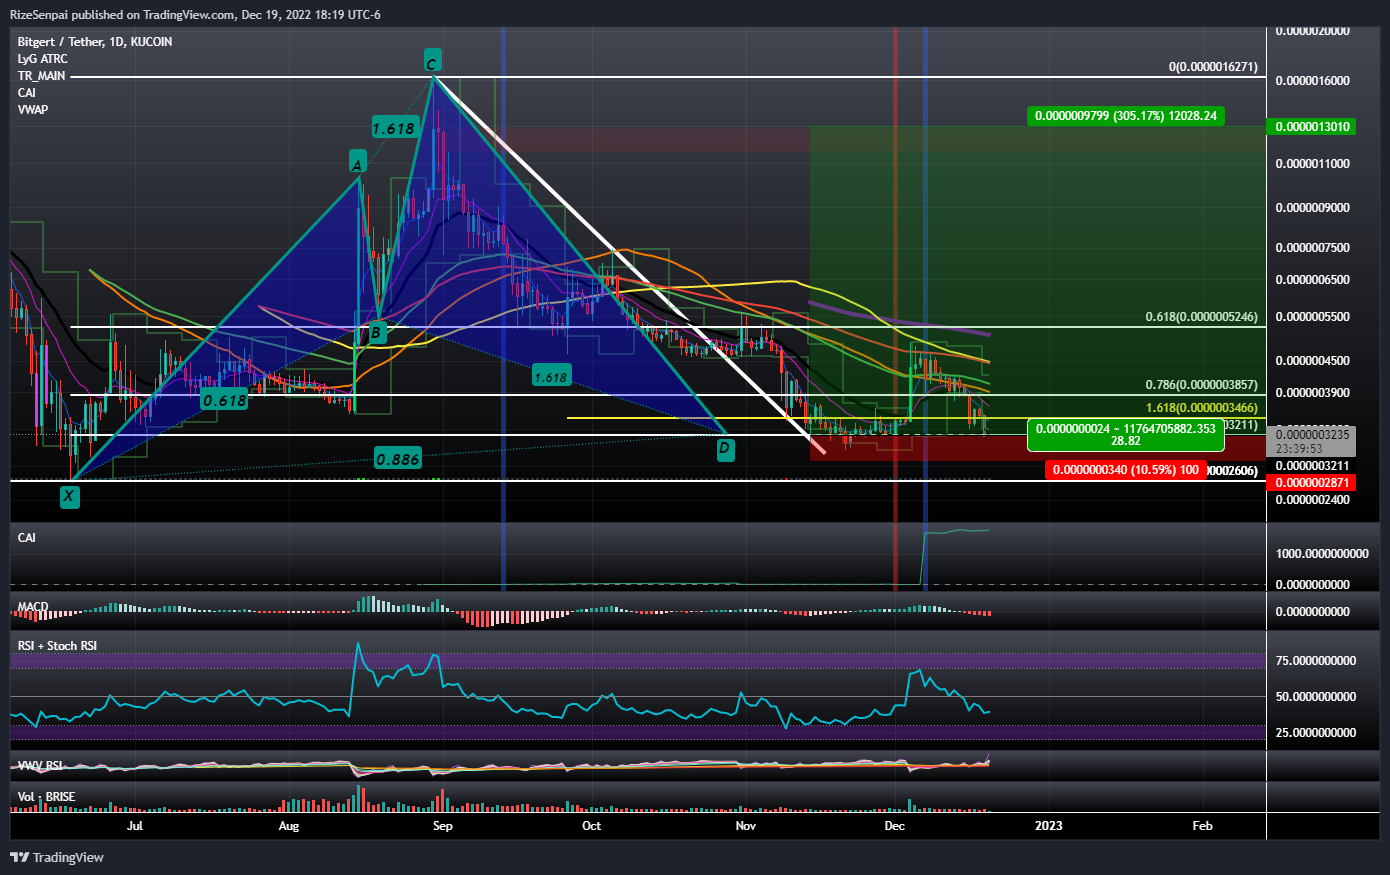Screen dimensions: 1390x875
Task: Click the green 28.82 risk/reward ratio box
Action: pos(1126,435)
